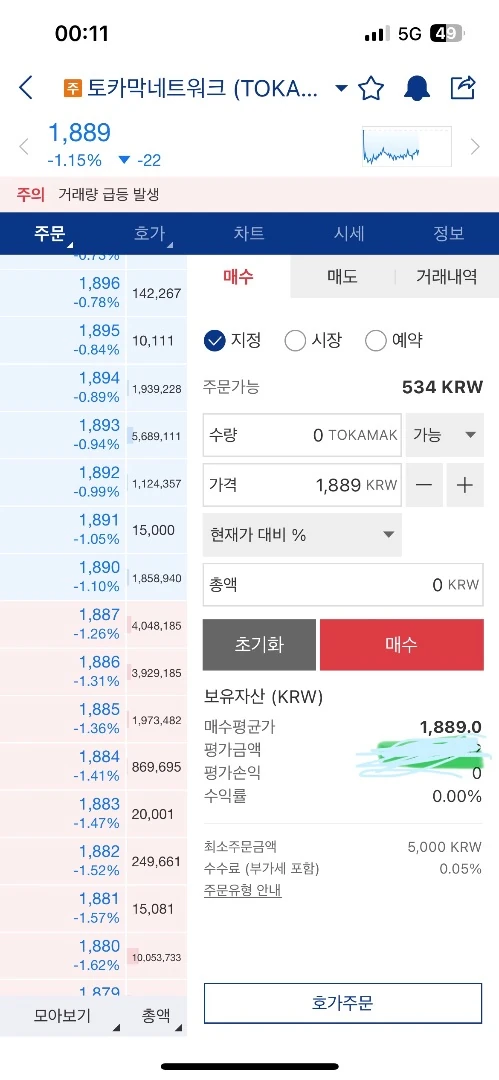499x1080 pixels.
Task: Open the mini price chart thumbnail
Action: [407, 146]
